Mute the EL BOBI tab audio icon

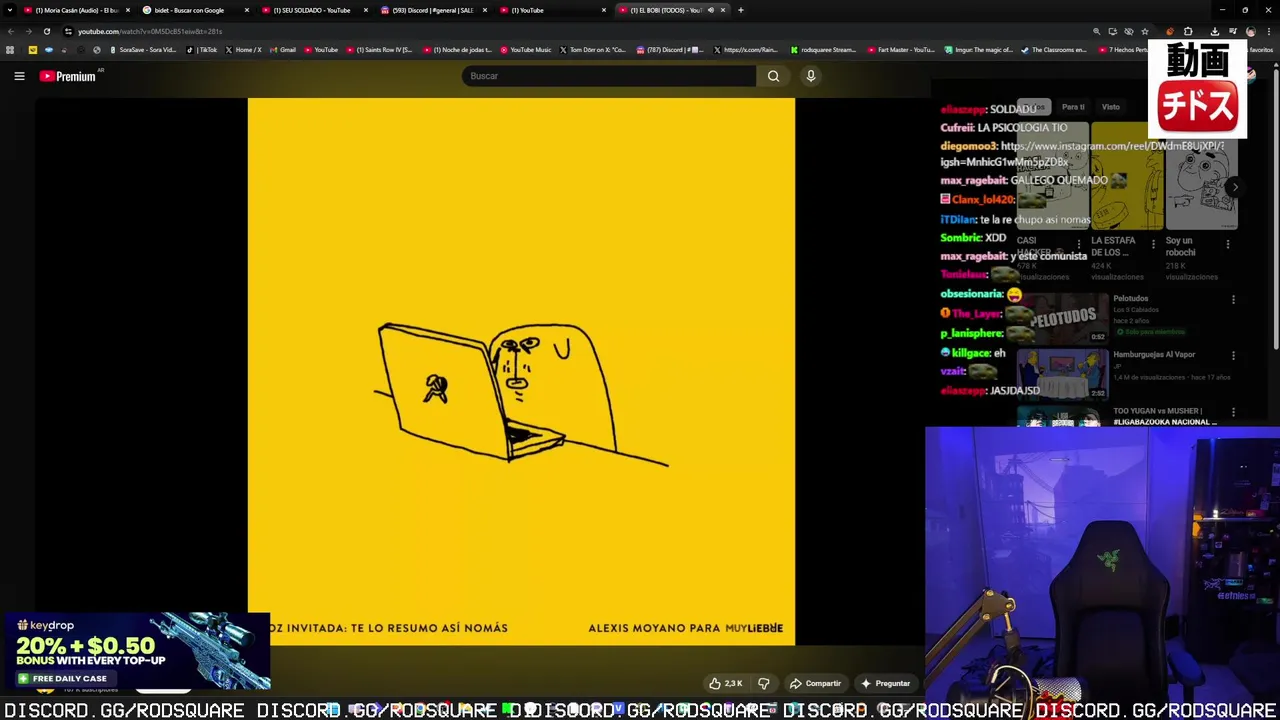711,10
